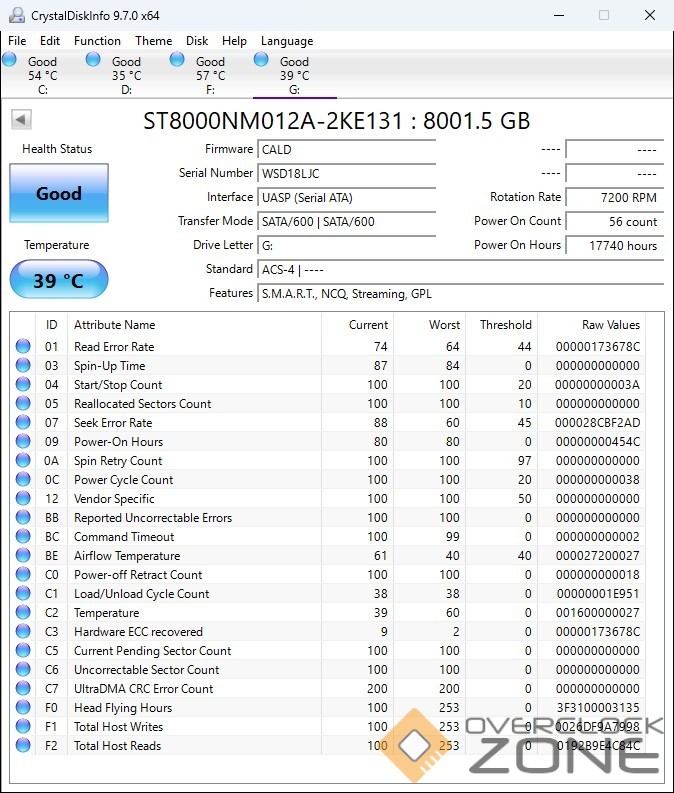This screenshot has width=674, height=793.
Task: Click the G: drive status orb
Action: (x=262, y=60)
